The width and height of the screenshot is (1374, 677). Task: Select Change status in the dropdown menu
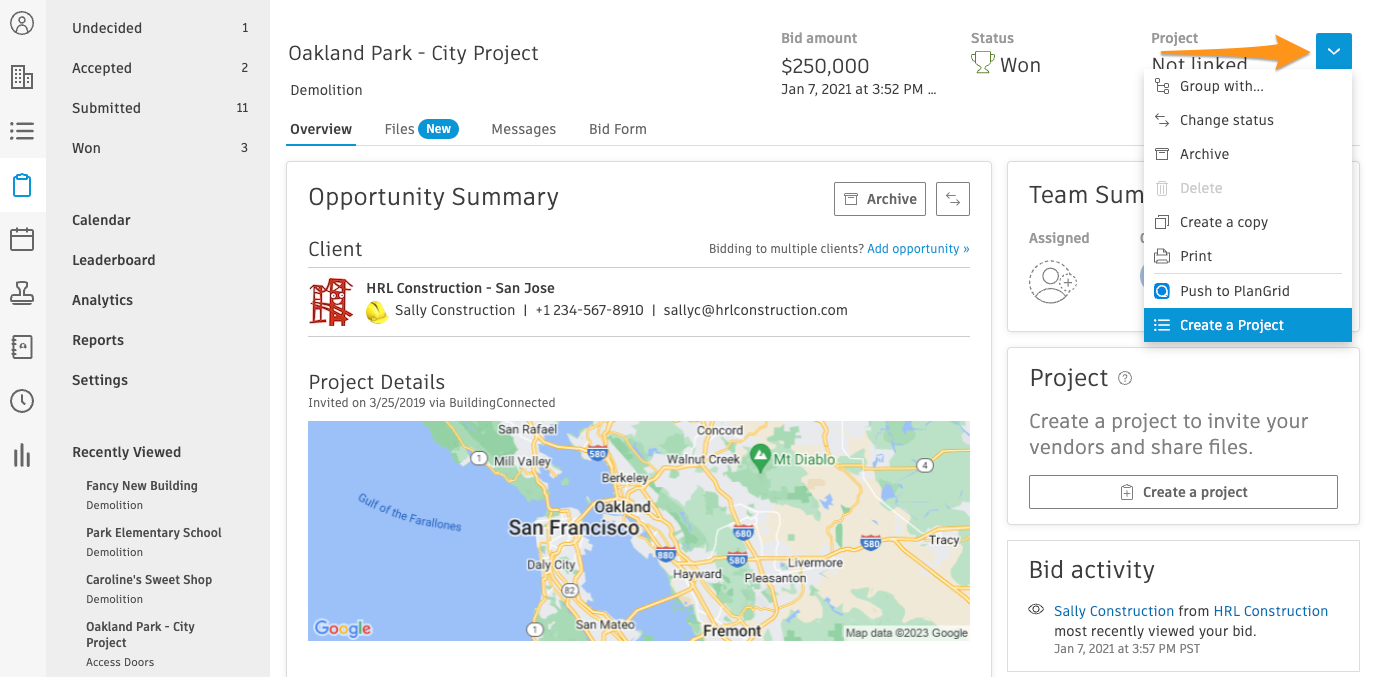tap(1247, 120)
